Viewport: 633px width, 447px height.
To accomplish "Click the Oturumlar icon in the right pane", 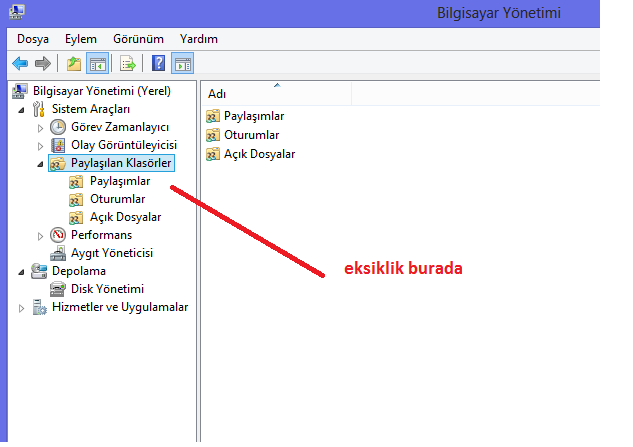I will [213, 135].
